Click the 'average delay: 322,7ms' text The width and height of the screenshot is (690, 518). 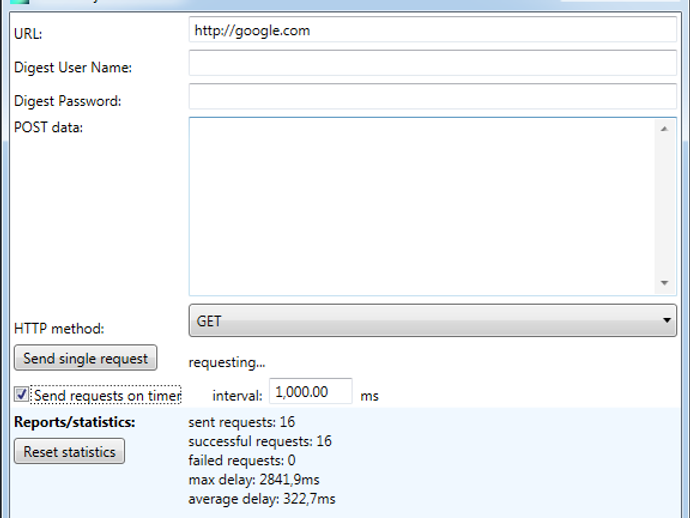262,499
